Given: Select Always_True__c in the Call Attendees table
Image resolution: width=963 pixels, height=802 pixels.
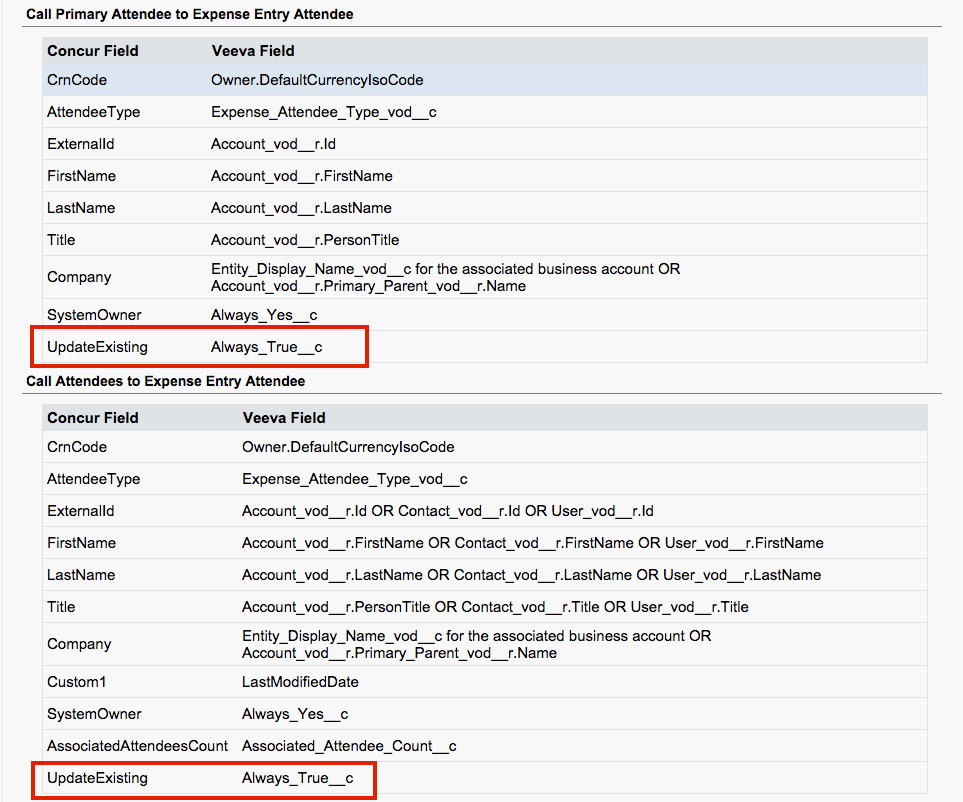Looking at the screenshot, I should click(297, 778).
